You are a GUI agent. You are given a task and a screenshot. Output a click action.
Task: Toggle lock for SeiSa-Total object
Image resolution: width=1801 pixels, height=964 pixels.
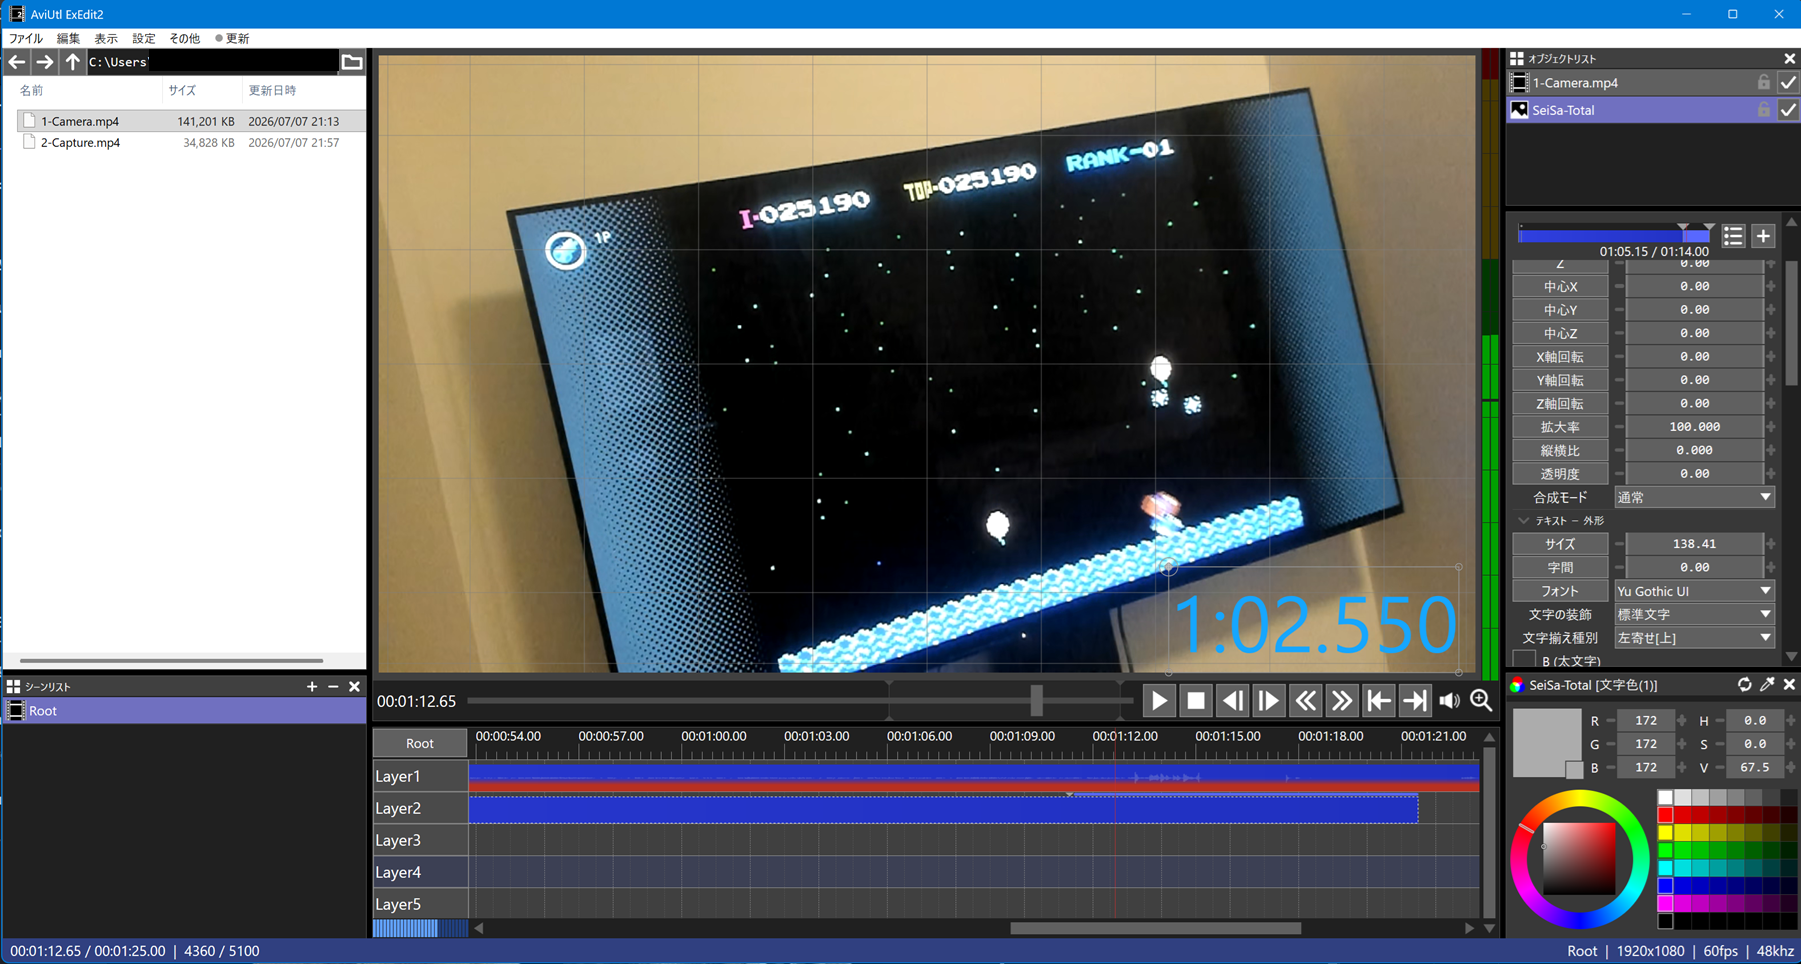pyautogui.click(x=1764, y=110)
